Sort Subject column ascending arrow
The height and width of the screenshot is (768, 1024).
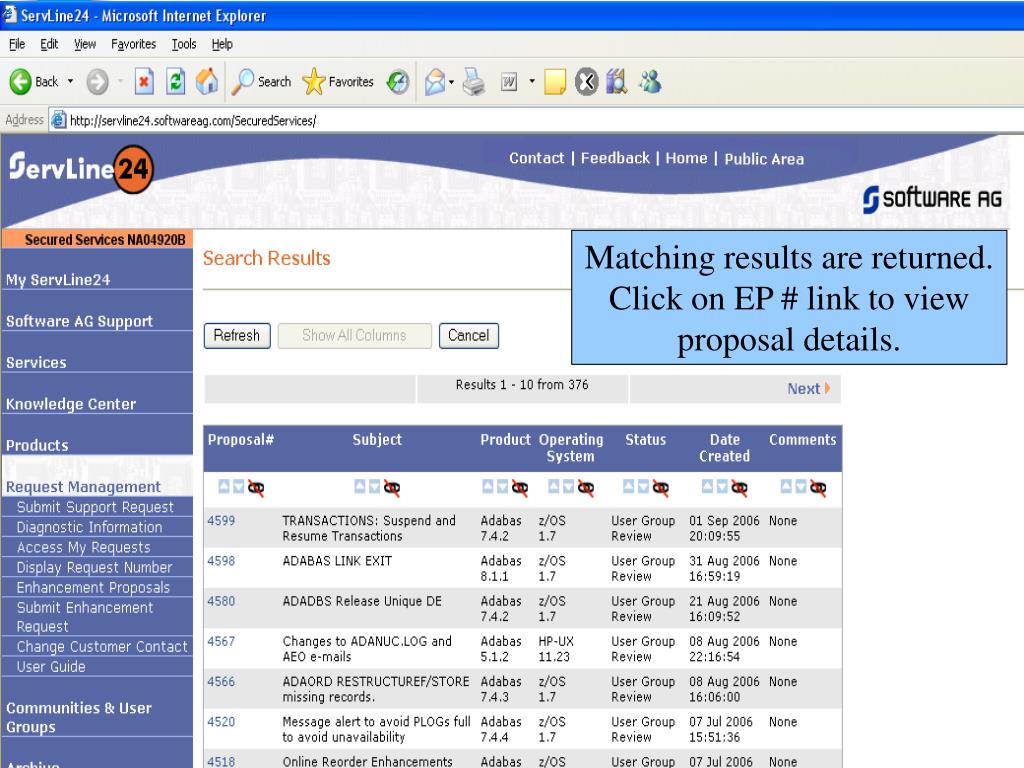pyautogui.click(x=360, y=487)
